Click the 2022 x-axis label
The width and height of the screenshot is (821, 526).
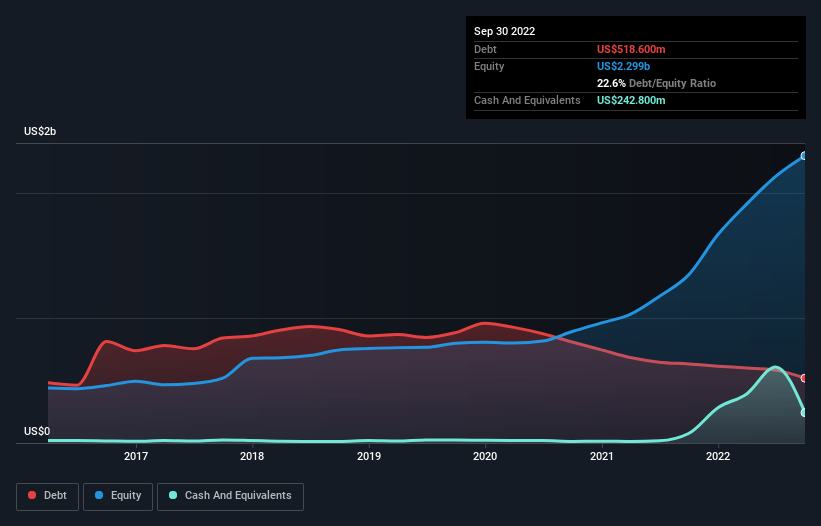click(718, 456)
